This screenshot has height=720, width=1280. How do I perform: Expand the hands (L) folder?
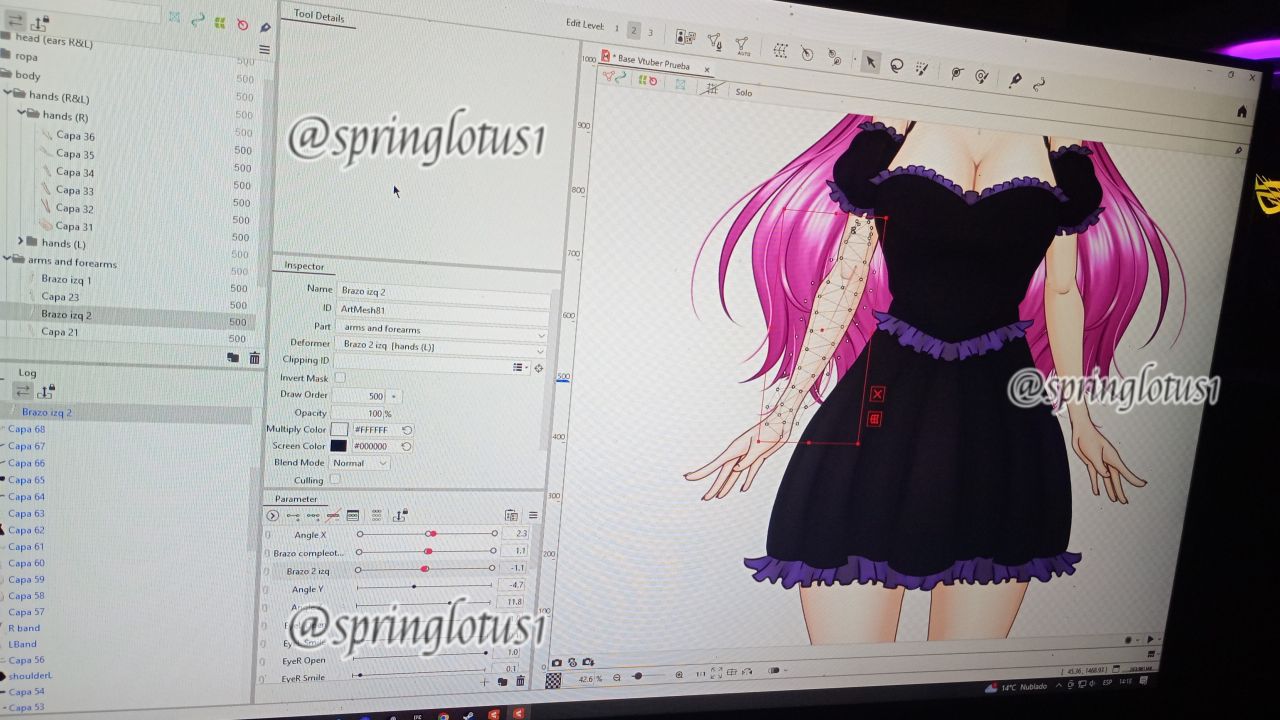pyautogui.click(x=20, y=241)
